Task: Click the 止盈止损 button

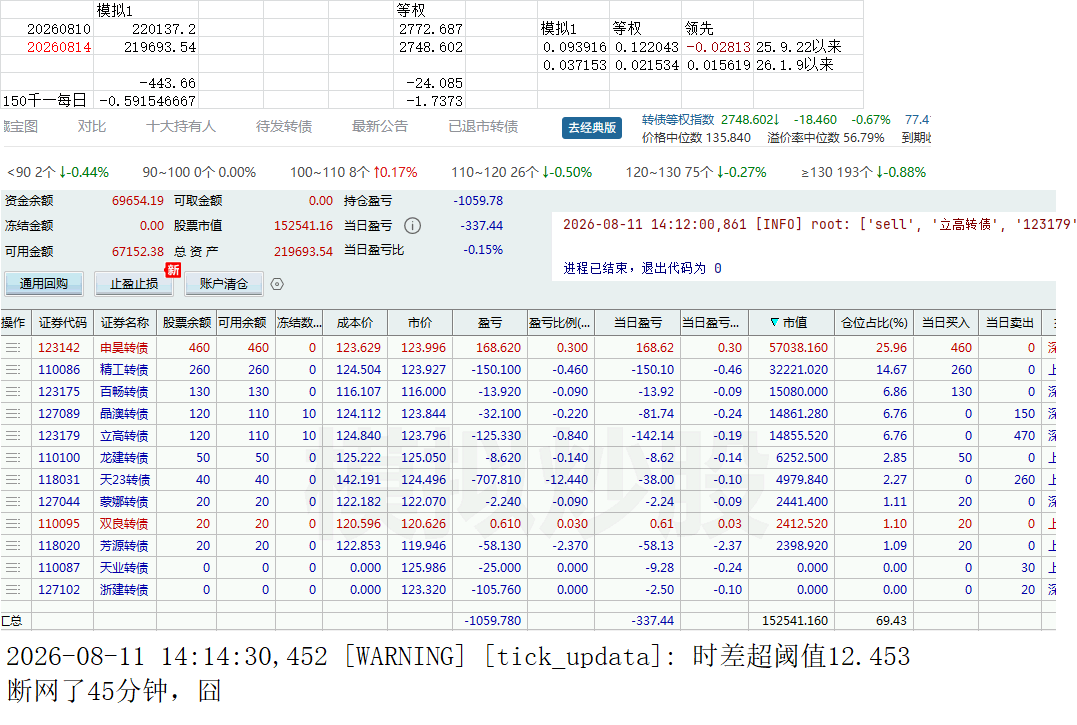Action: coord(134,284)
